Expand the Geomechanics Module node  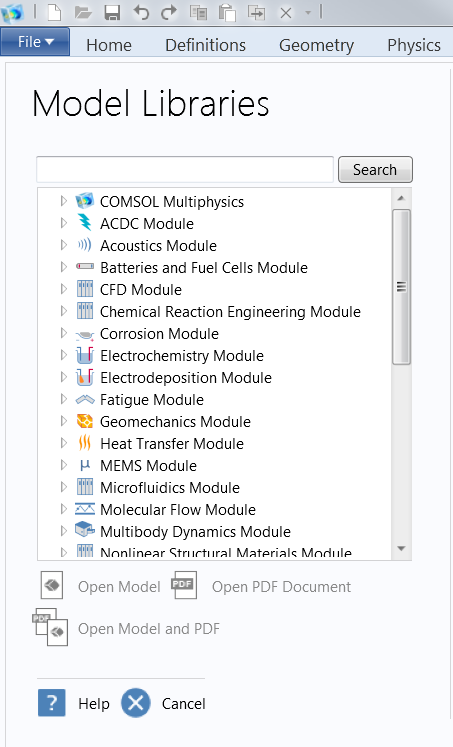(64, 421)
